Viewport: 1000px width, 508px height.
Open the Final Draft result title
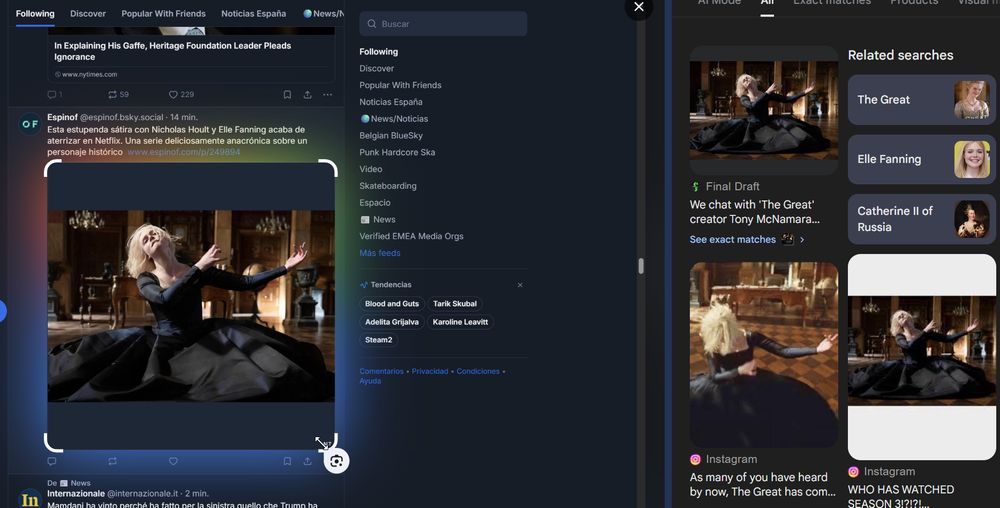coord(754,212)
